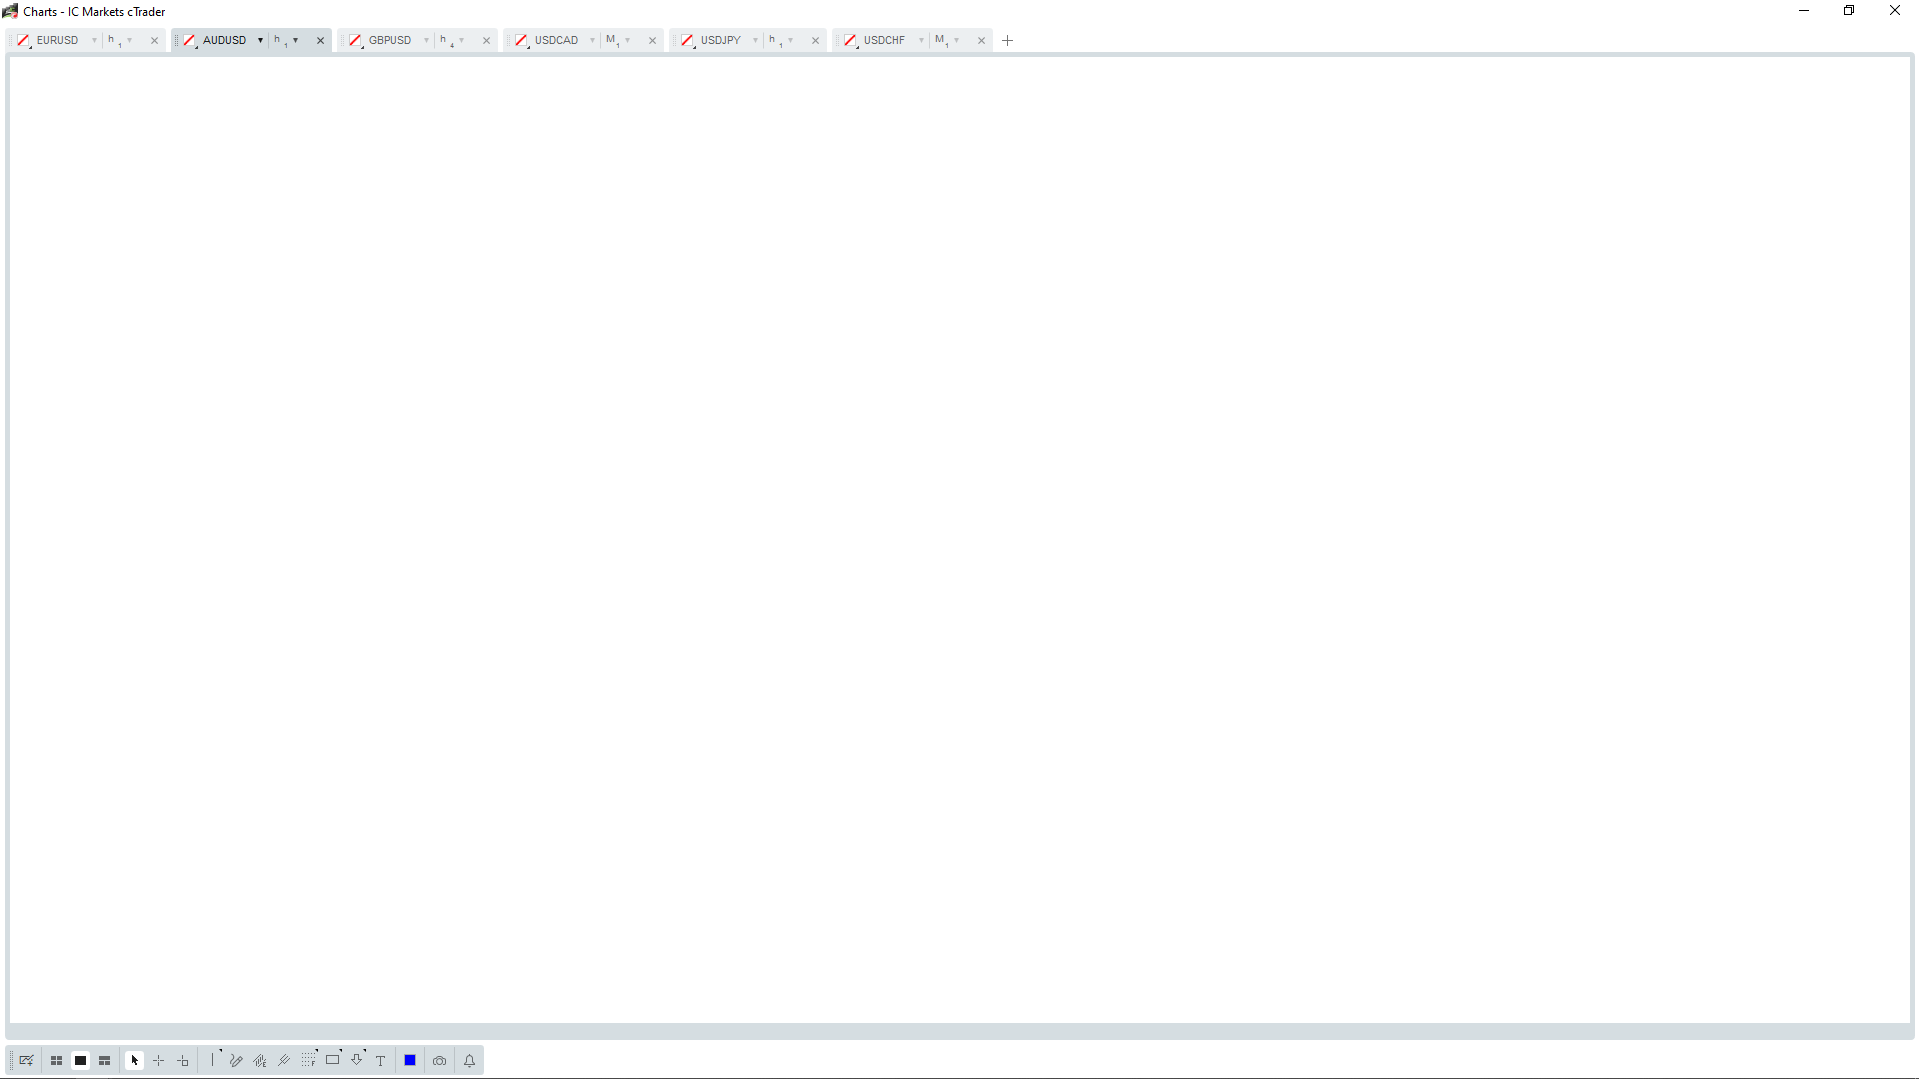Switch to multi-chart grid layout
This screenshot has width=1919, height=1079.
coord(56,1061)
